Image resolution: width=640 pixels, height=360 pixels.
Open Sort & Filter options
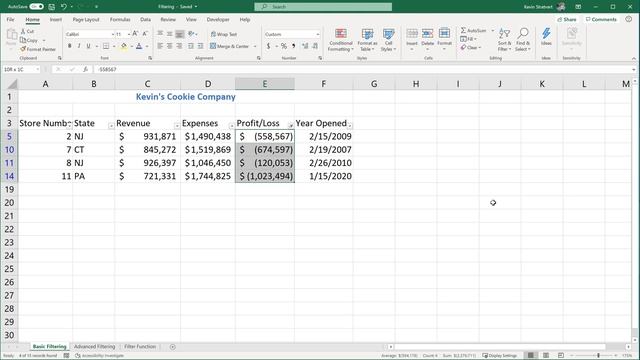[x=504, y=40]
